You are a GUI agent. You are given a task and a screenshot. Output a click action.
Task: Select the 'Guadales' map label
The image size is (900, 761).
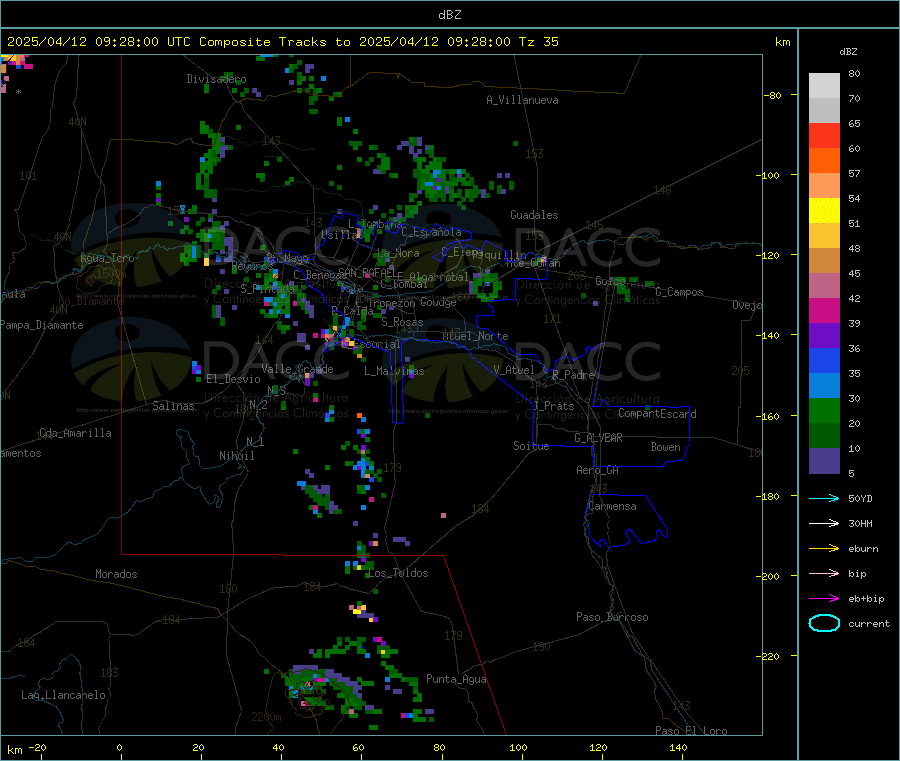coord(534,215)
